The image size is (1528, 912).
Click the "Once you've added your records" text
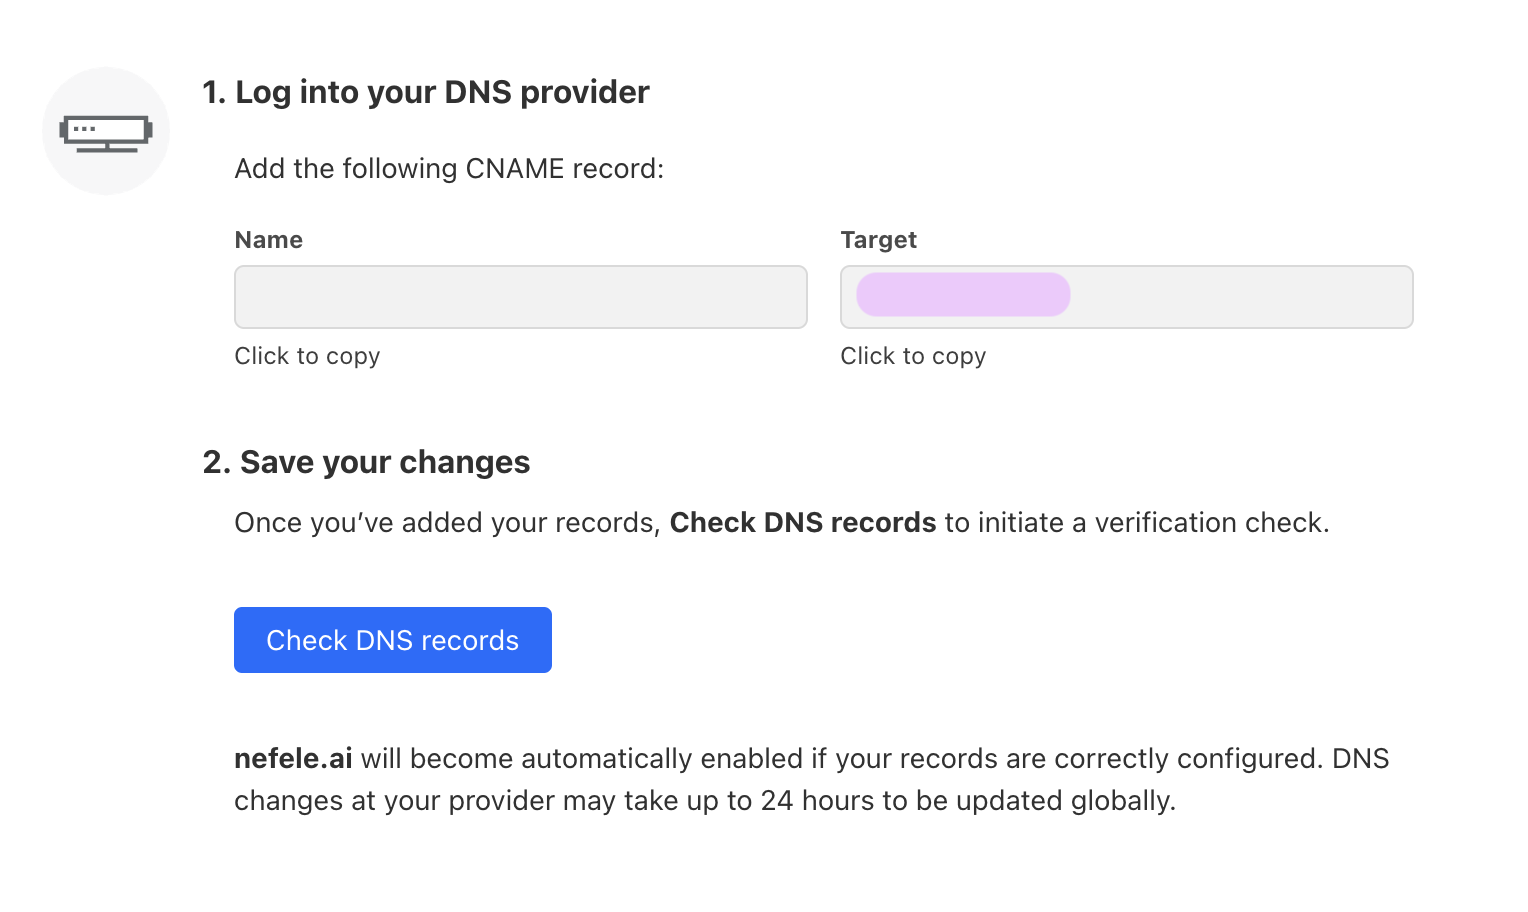[x=447, y=523]
